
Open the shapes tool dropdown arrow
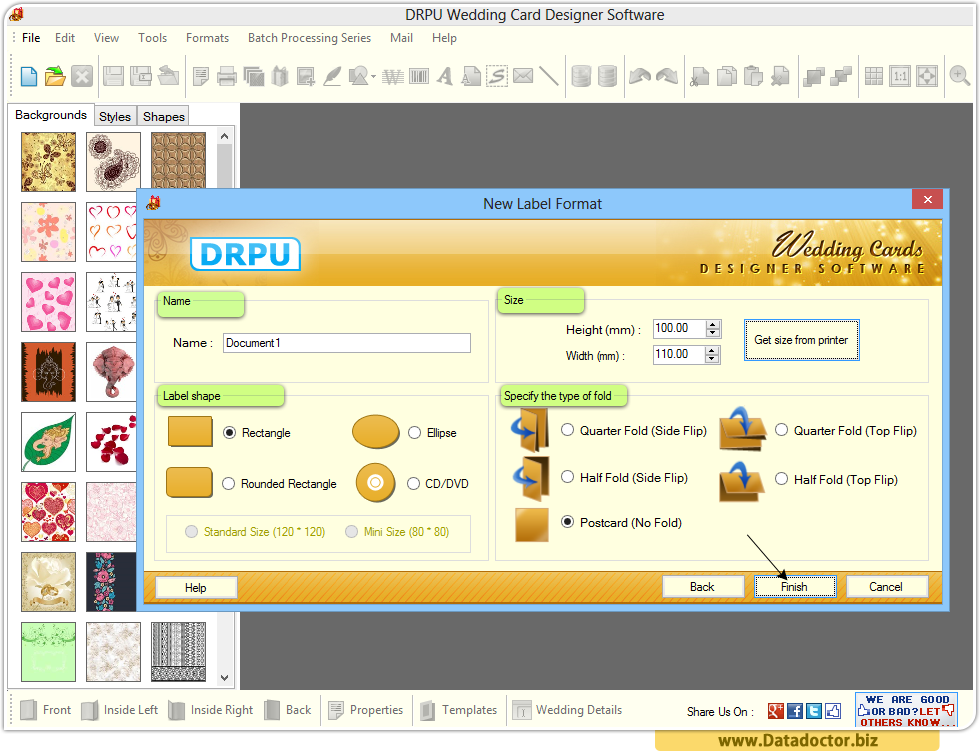click(373, 77)
